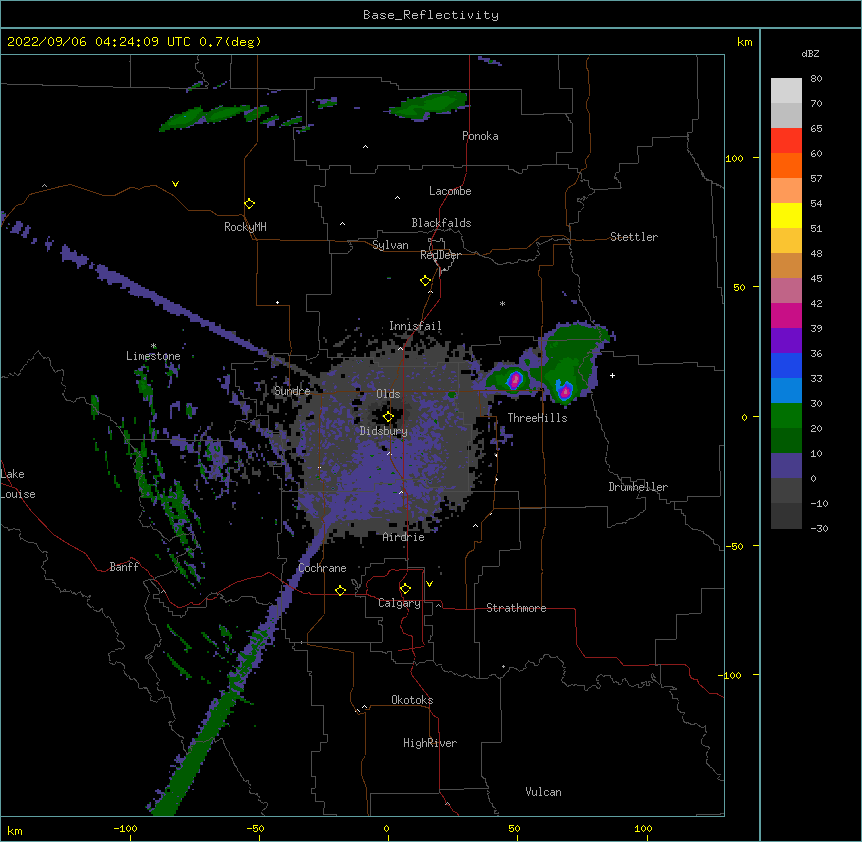862x842 pixels.
Task: Click the km unit label in top right
Action: [745, 42]
